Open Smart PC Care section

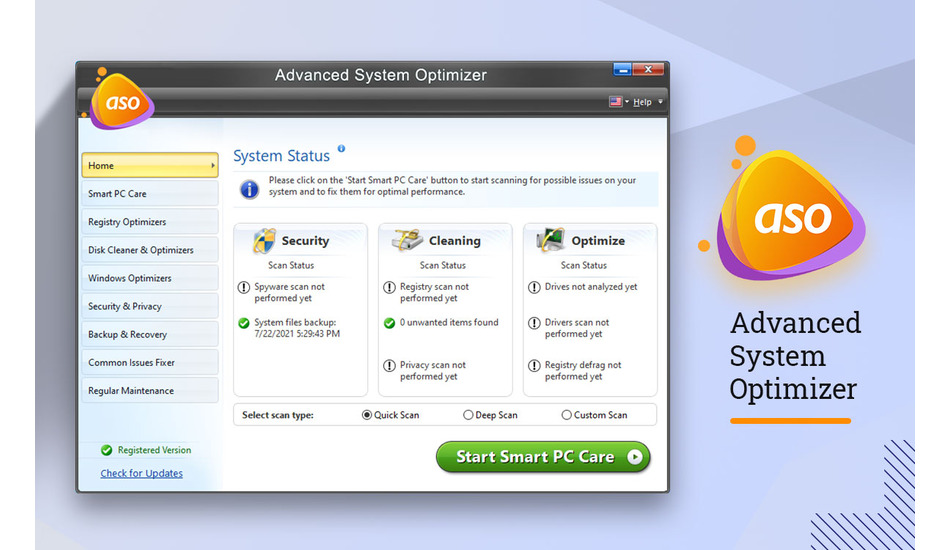click(x=150, y=194)
